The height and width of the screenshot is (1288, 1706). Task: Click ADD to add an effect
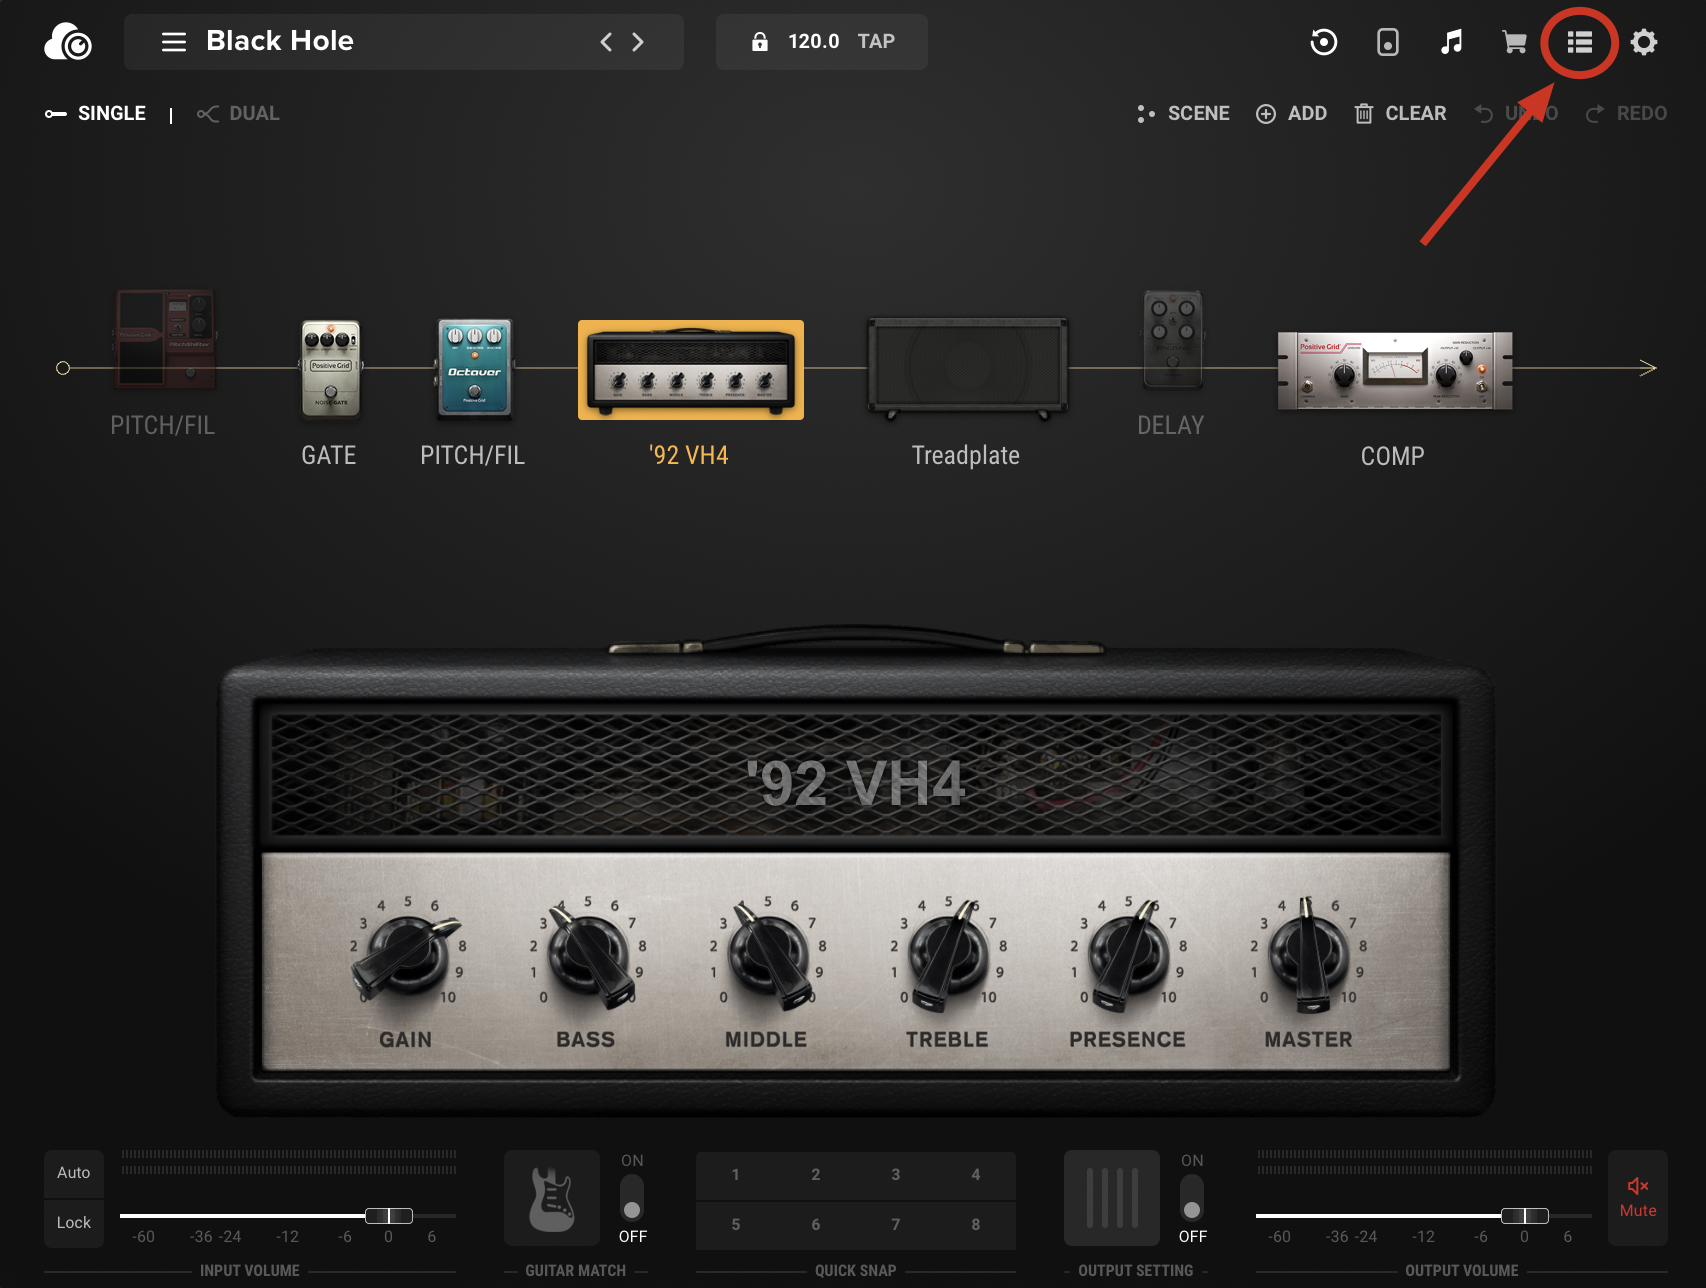click(x=1291, y=114)
